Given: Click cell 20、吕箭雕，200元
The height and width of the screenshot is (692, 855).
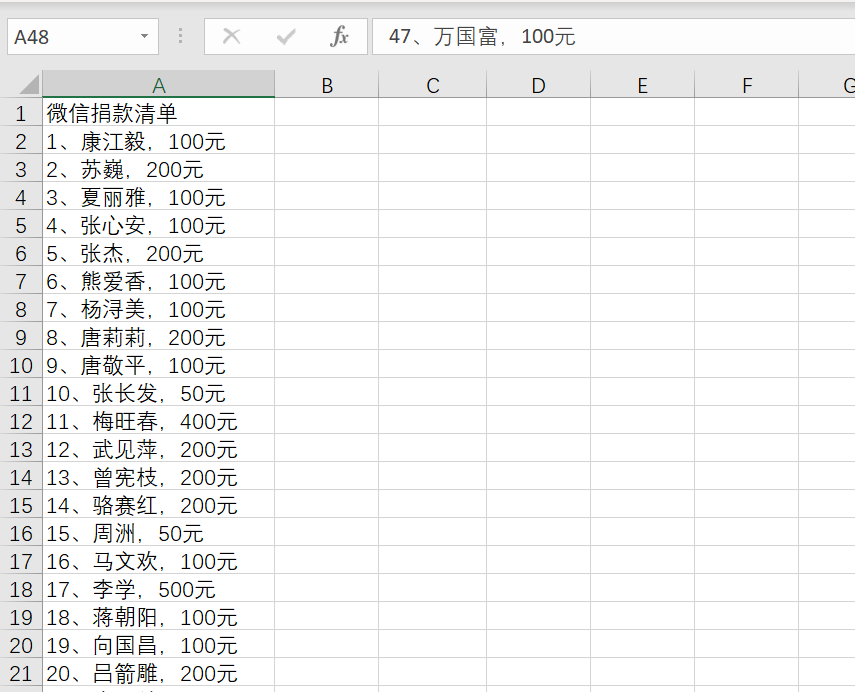Looking at the screenshot, I should tap(158, 673).
